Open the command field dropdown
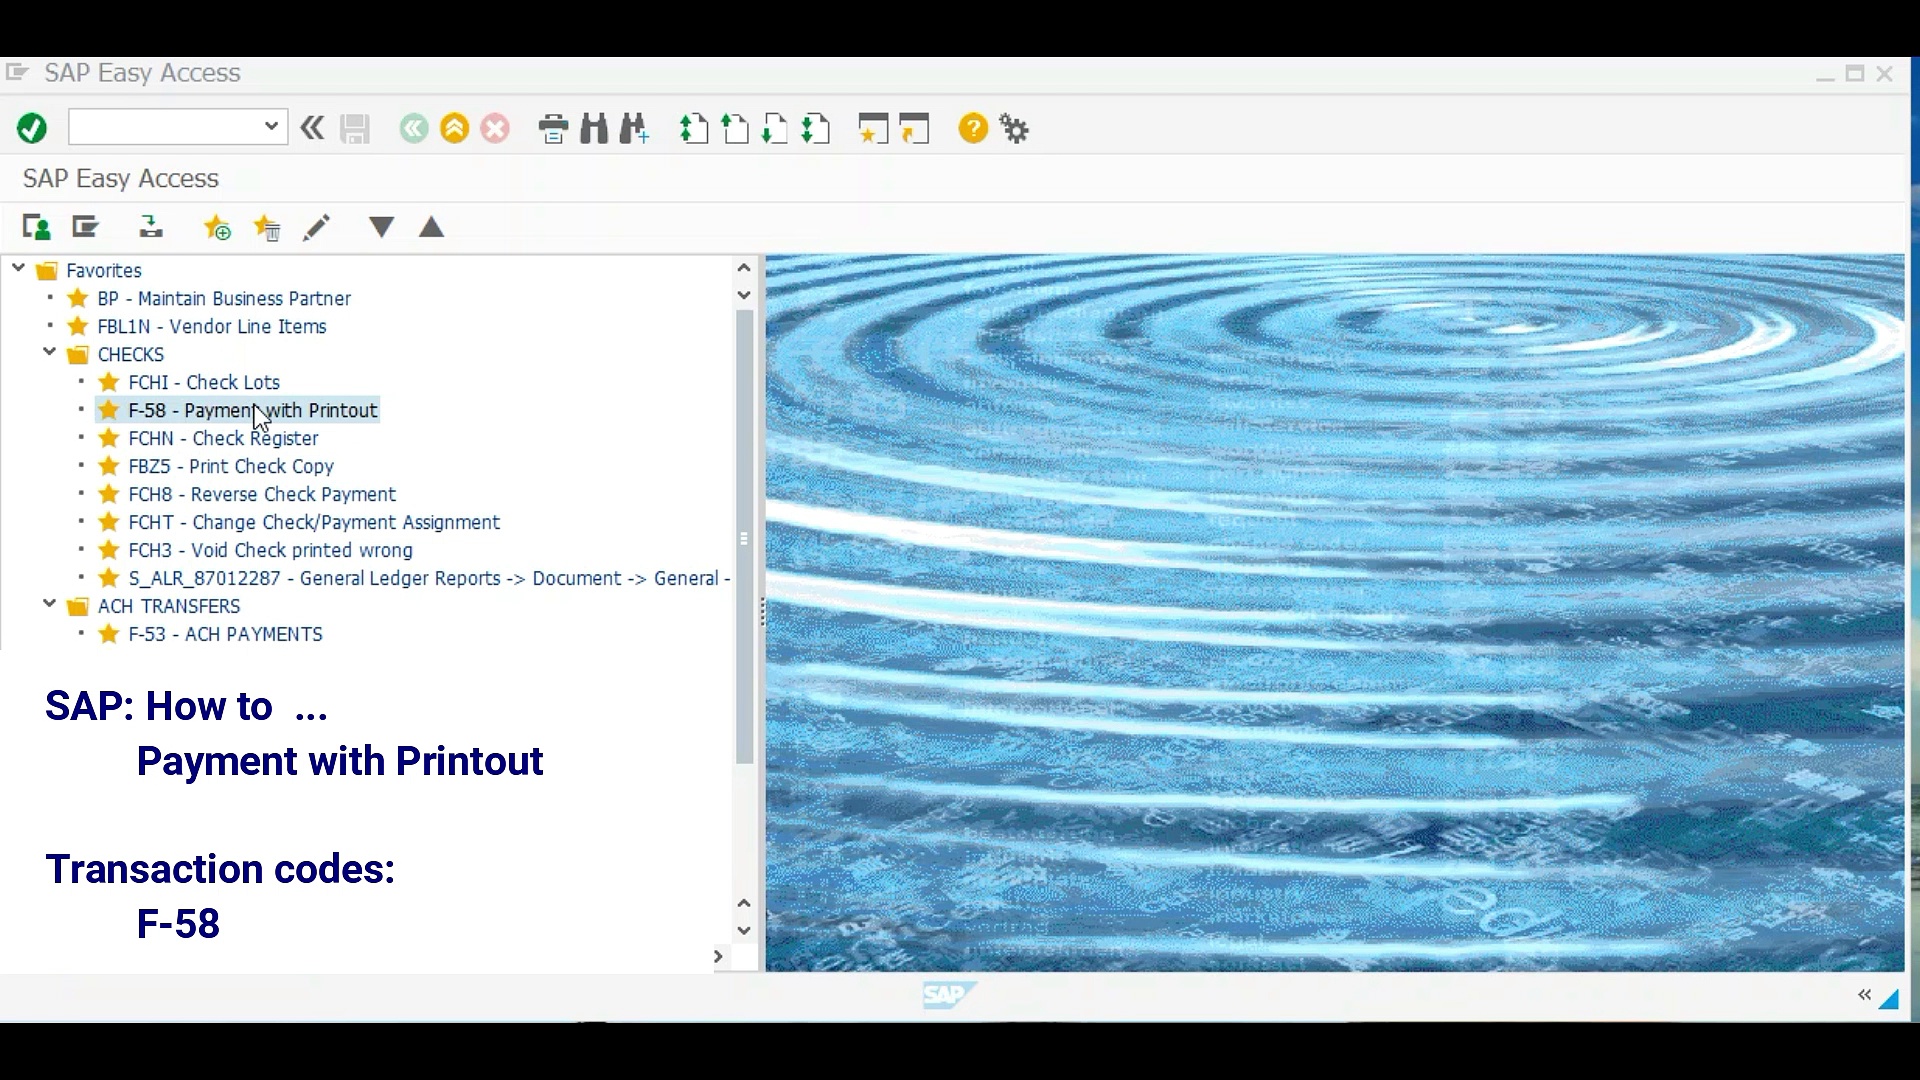Viewport: 1920px width, 1080px height. [269, 126]
